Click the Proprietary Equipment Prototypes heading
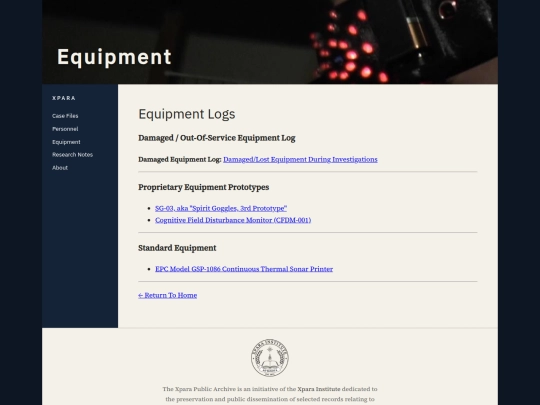This screenshot has height=405, width=540. [204, 187]
